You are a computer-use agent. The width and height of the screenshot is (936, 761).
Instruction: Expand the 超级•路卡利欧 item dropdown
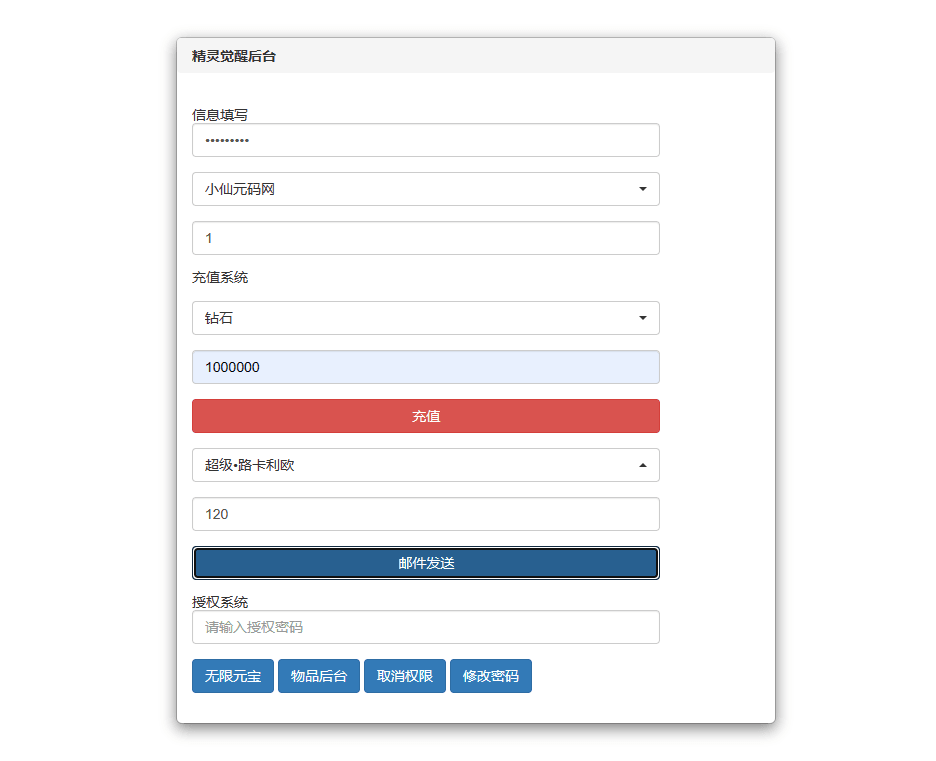pyautogui.click(x=426, y=465)
